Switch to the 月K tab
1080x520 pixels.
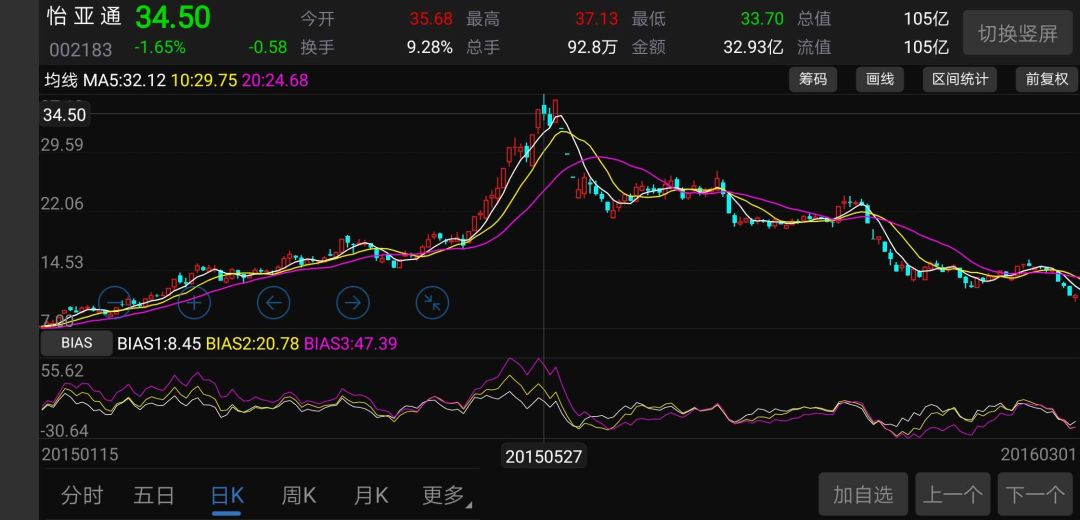pos(371,495)
